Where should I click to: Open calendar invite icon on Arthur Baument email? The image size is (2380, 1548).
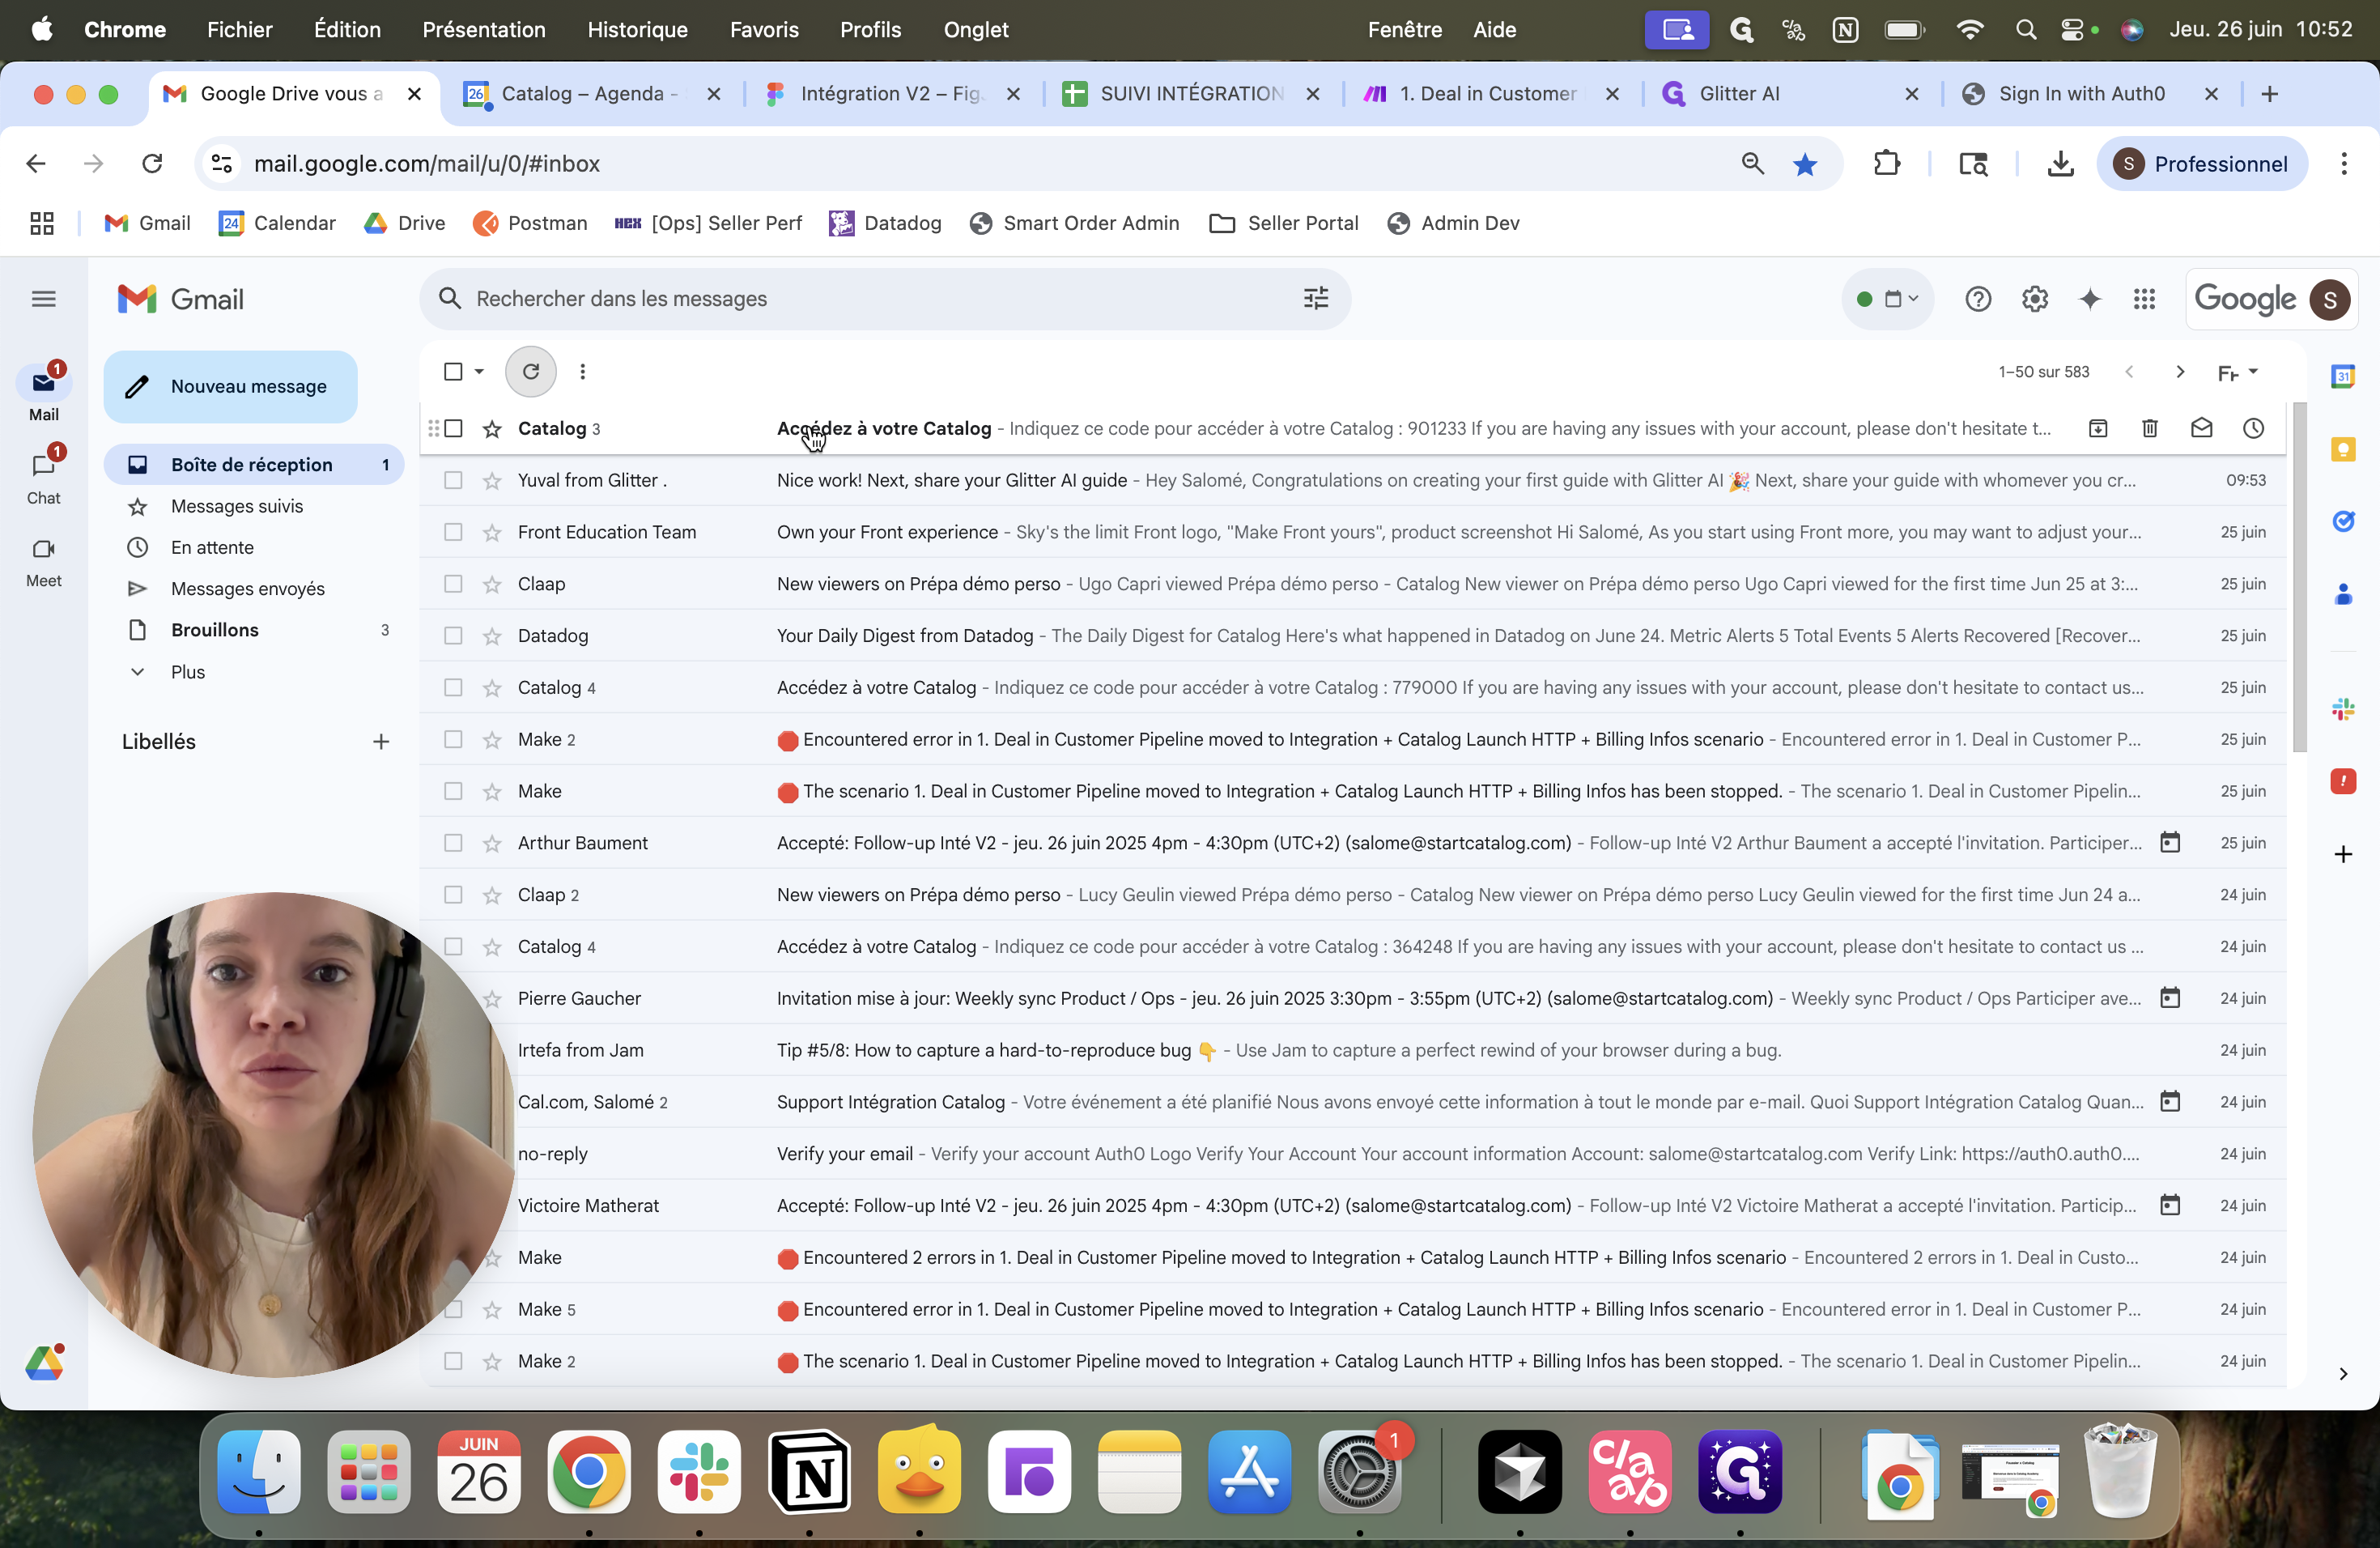(x=2170, y=843)
